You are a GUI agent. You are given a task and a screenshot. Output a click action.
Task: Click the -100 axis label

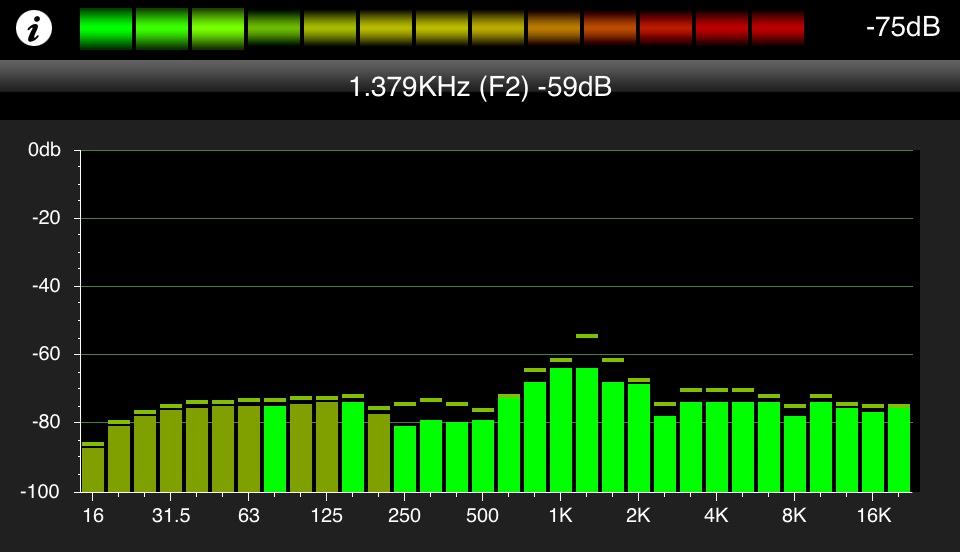pyautogui.click(x=41, y=491)
